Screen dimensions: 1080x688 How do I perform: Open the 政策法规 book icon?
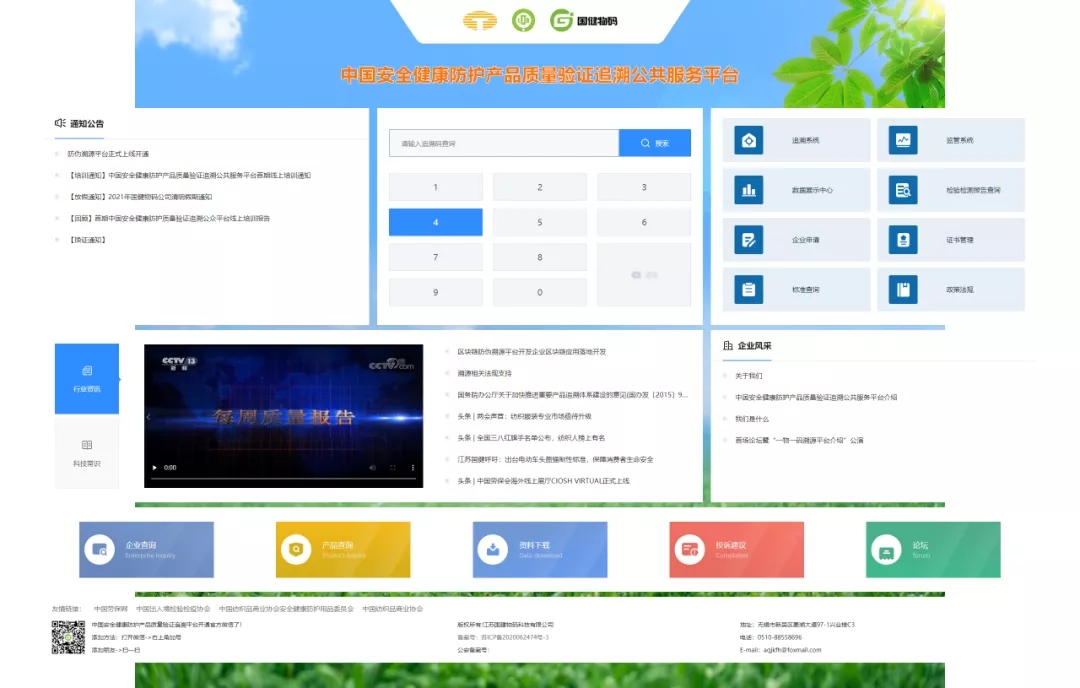click(903, 290)
